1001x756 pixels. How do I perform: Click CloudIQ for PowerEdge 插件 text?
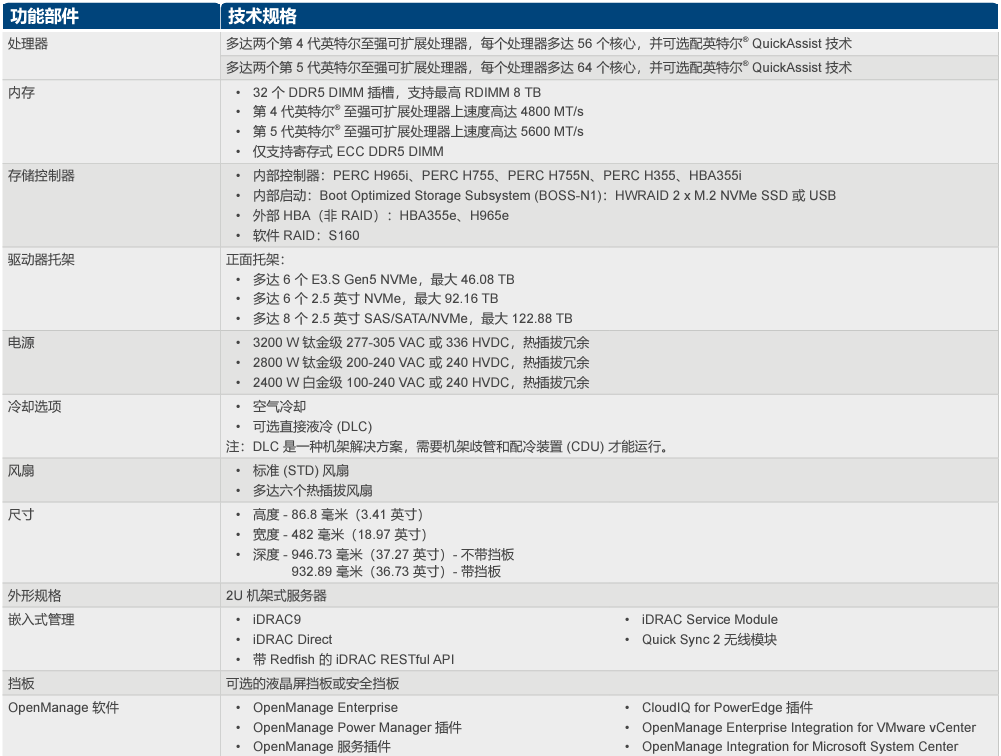point(727,707)
